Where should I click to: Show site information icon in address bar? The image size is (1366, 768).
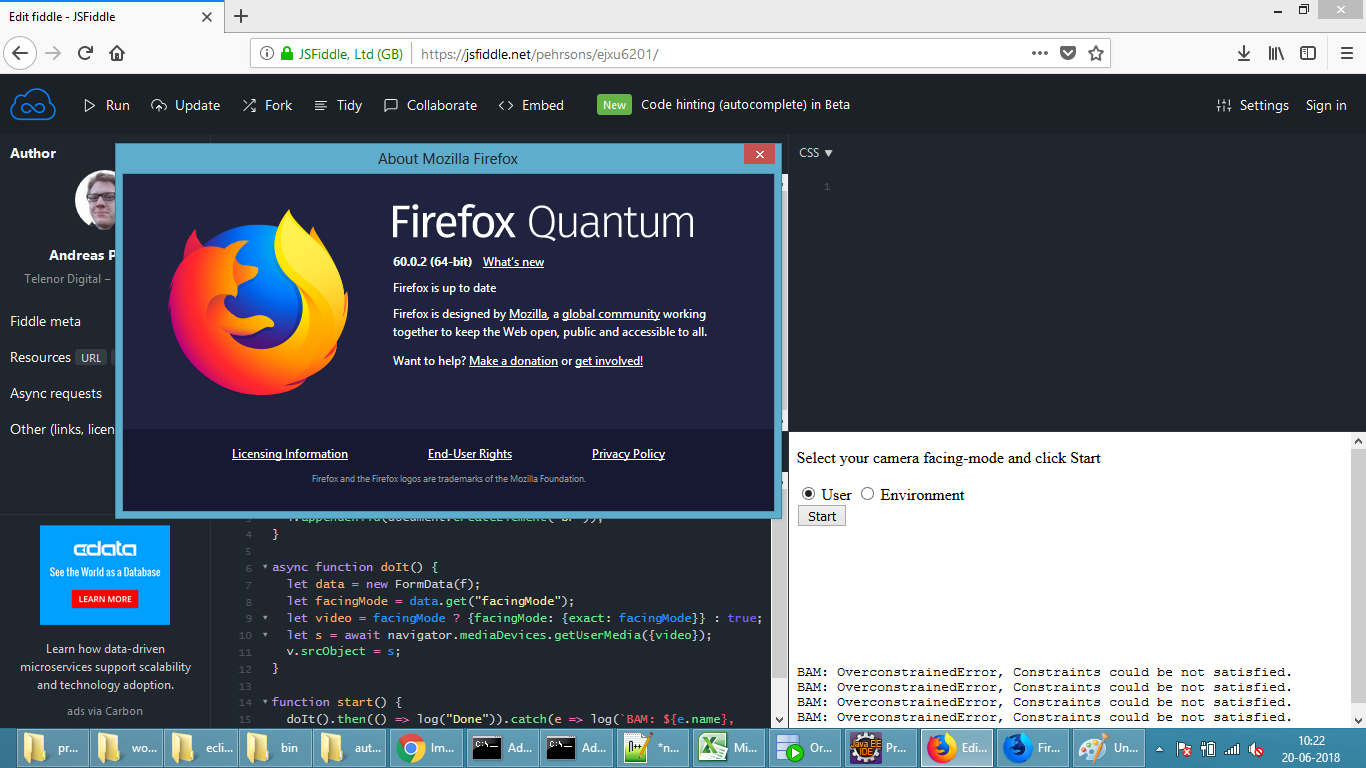[267, 54]
